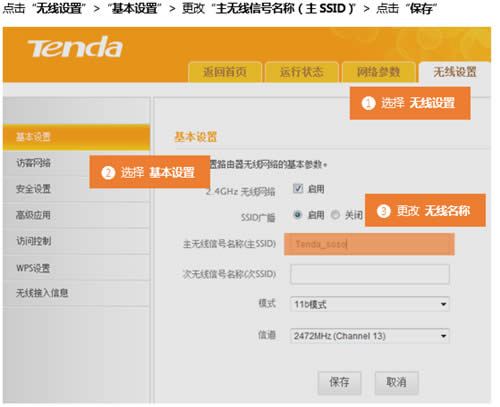The width and height of the screenshot is (500, 407).
Task: Open 无线接入信息 sidebar item
Action: [x=76, y=293]
